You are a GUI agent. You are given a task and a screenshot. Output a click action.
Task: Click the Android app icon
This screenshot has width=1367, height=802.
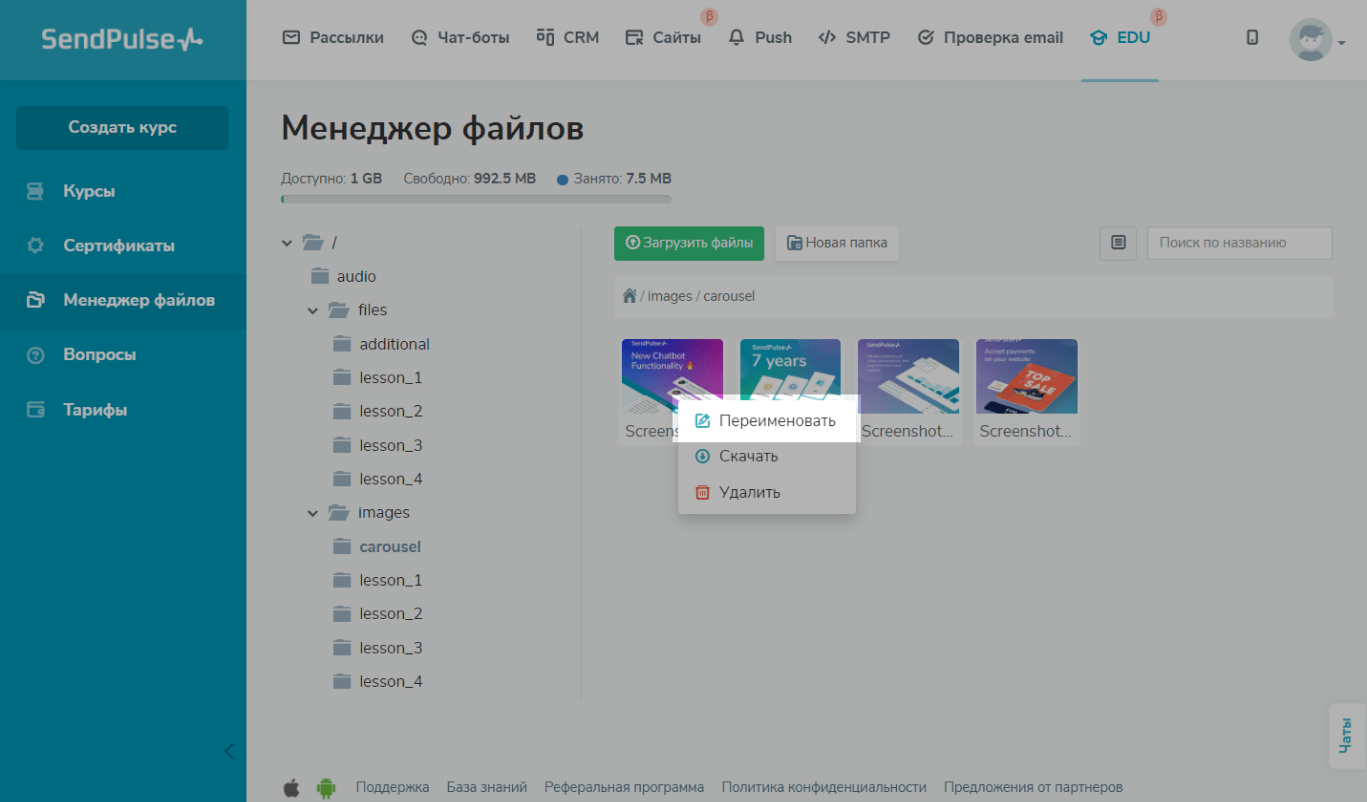pyautogui.click(x=326, y=788)
